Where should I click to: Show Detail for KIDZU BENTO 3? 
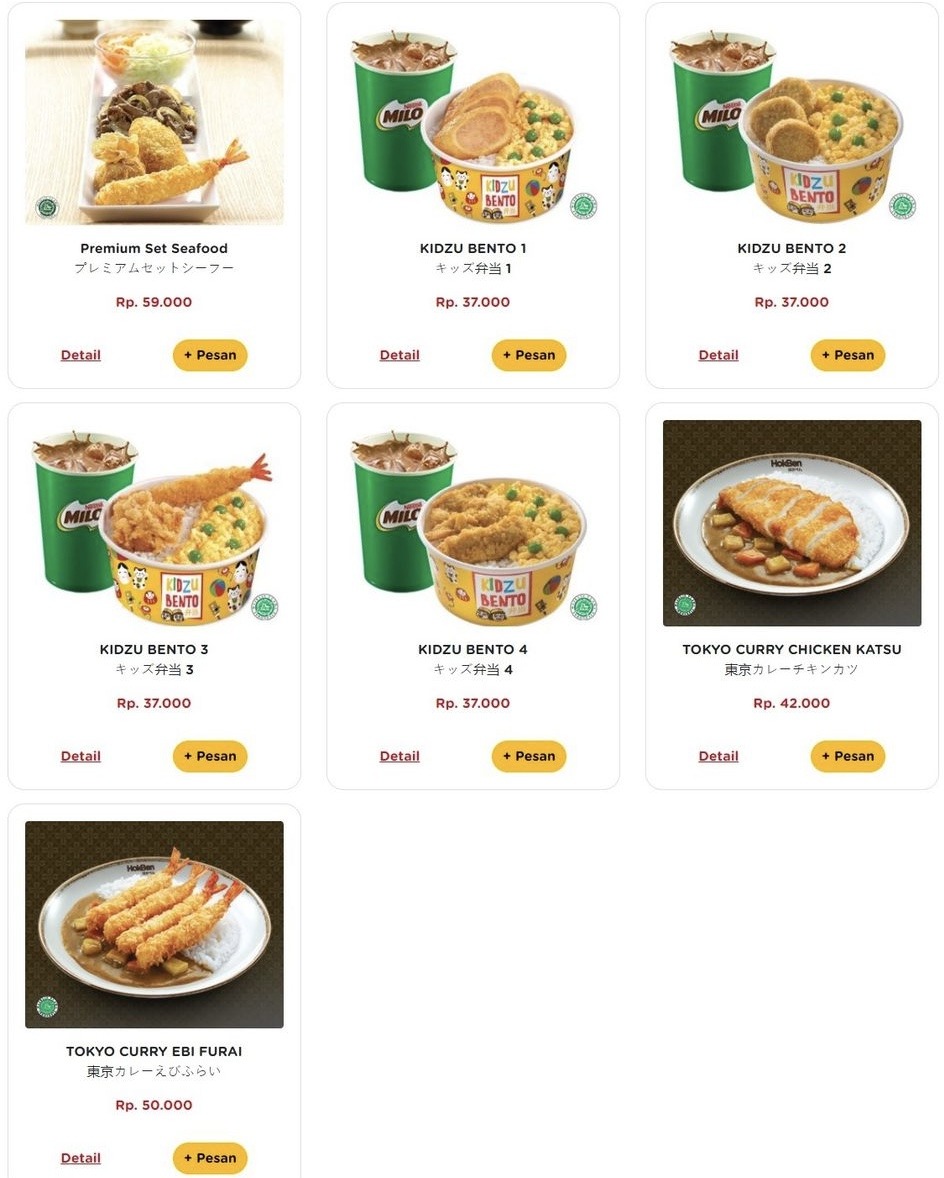(x=80, y=757)
